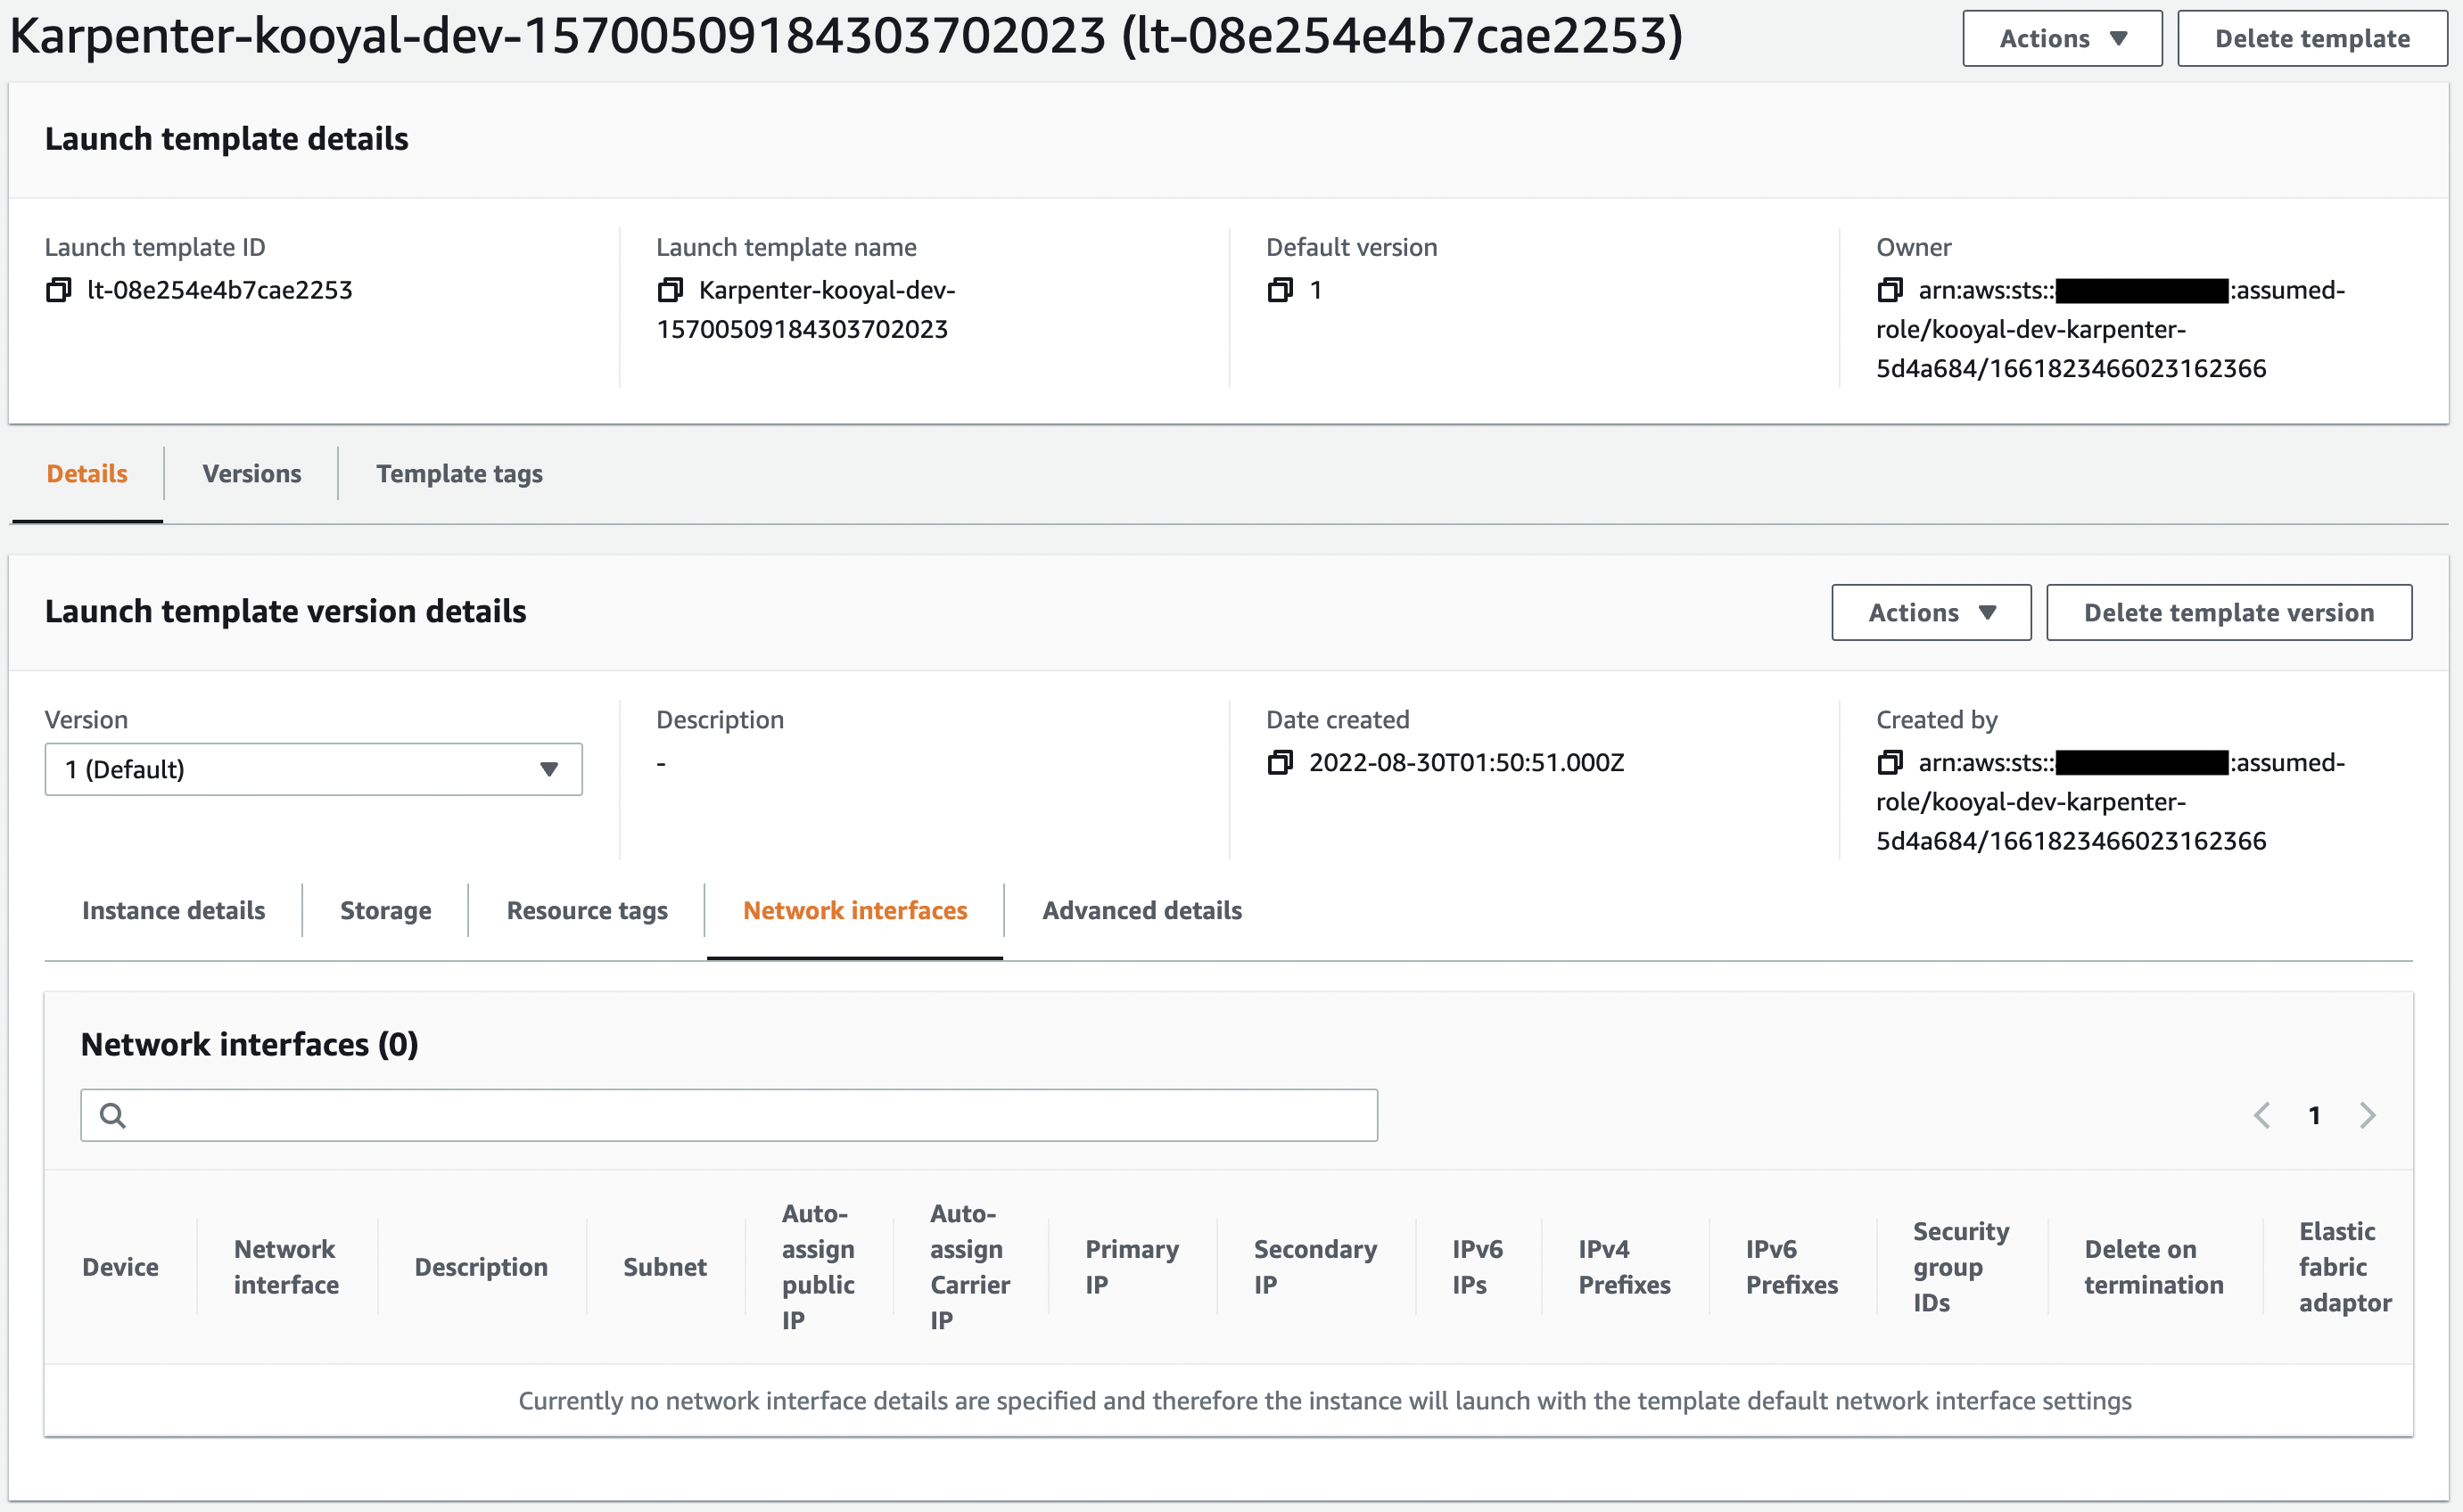Copy the launch template name

coord(670,290)
